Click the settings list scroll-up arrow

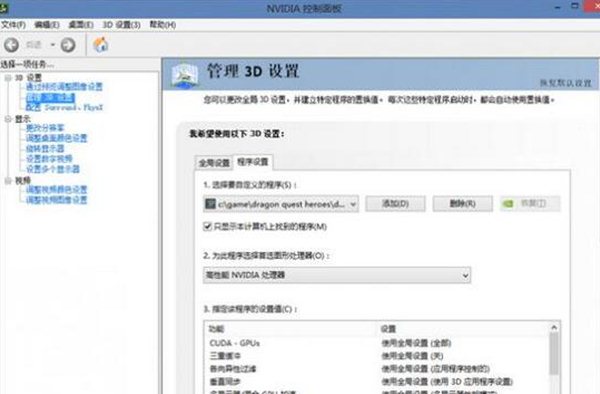(554, 328)
